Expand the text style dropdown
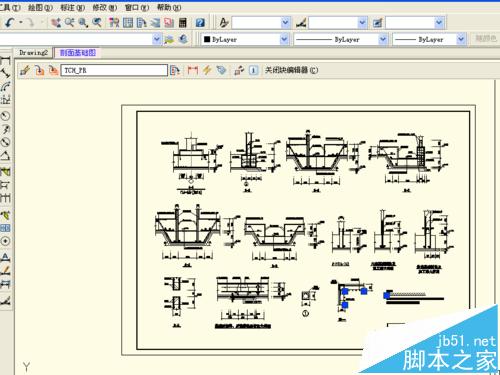 coord(285,23)
